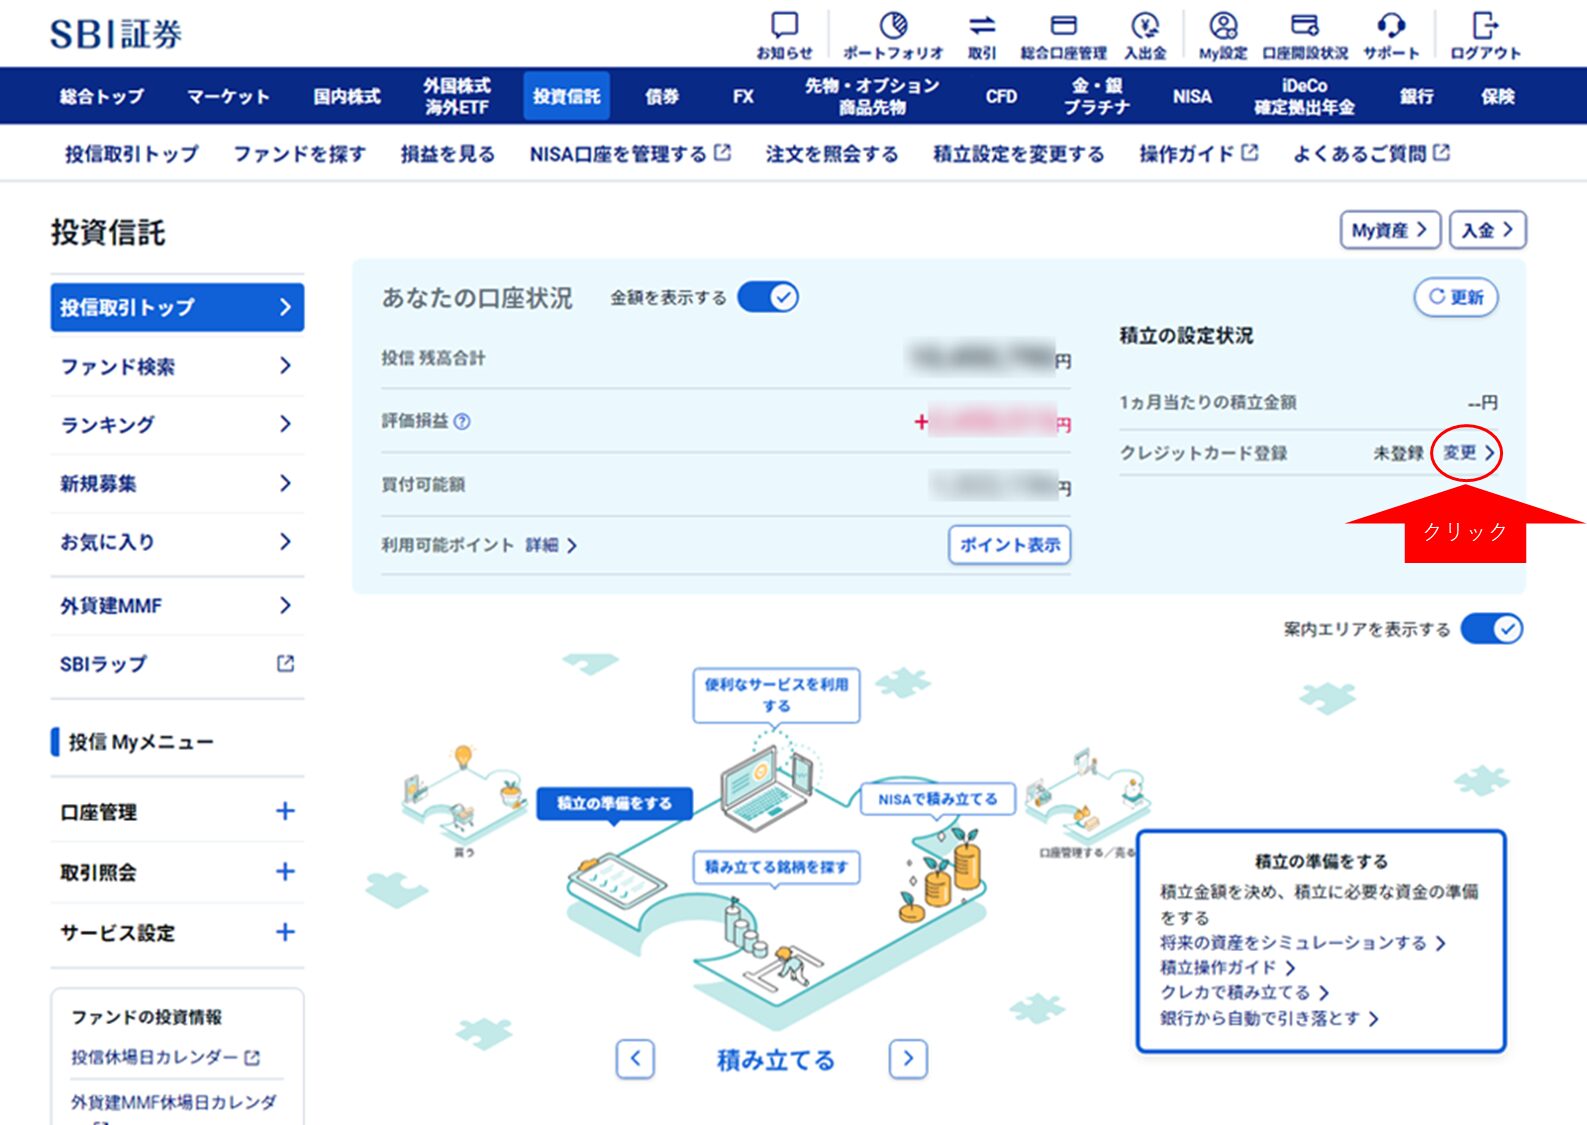Click the My資産 button
Image resolution: width=1587 pixels, height=1125 pixels.
1390,230
